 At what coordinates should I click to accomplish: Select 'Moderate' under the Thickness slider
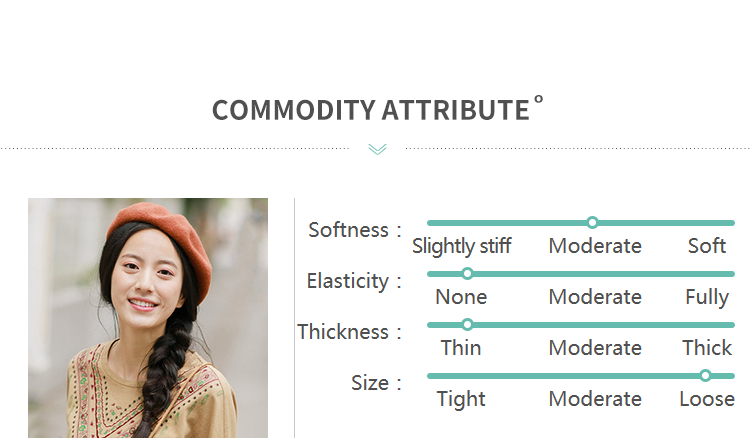point(595,348)
